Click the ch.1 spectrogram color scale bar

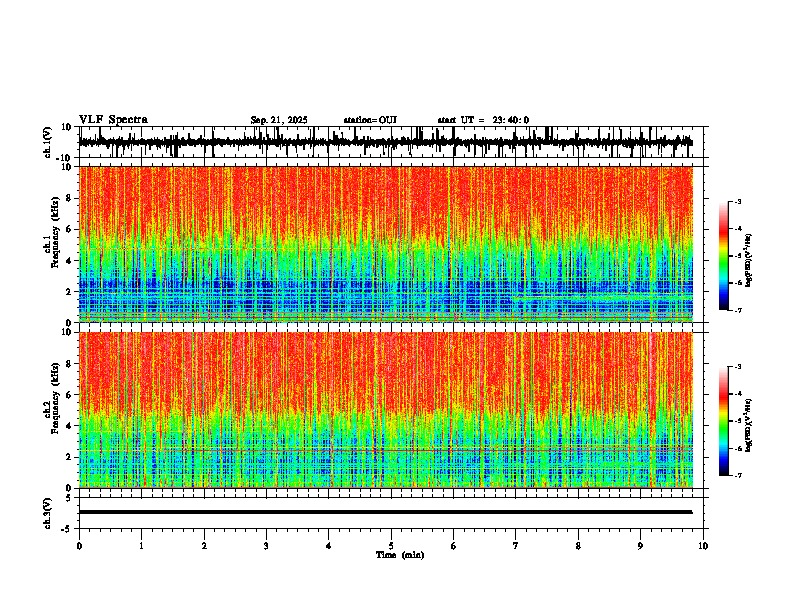point(724,256)
